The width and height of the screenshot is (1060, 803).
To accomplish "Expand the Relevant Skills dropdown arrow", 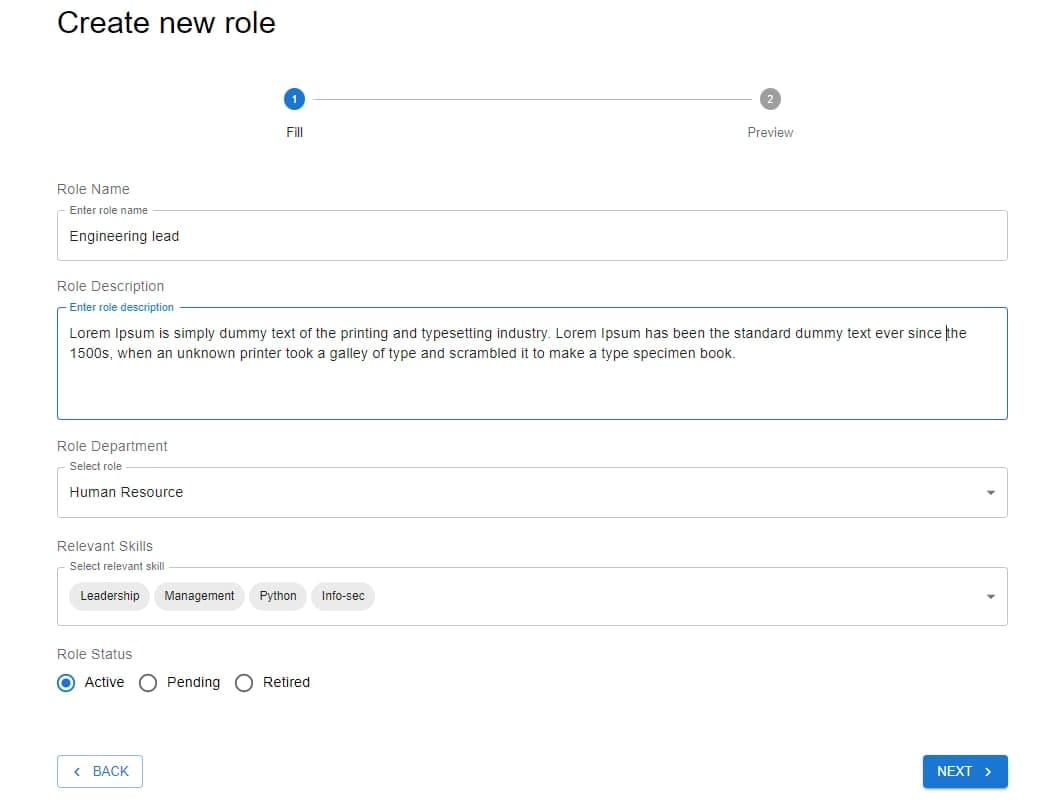I will click(x=990, y=597).
